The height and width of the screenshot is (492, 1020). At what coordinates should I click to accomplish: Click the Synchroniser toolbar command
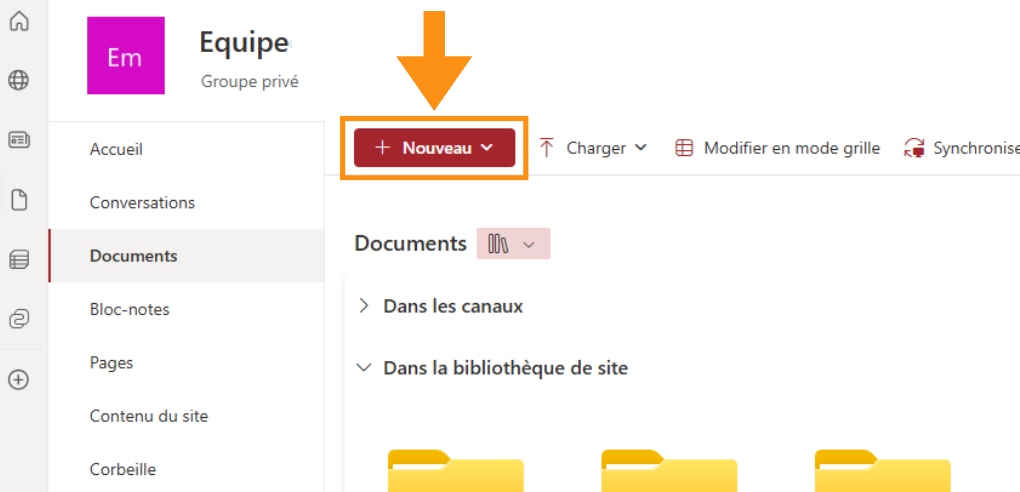point(962,148)
